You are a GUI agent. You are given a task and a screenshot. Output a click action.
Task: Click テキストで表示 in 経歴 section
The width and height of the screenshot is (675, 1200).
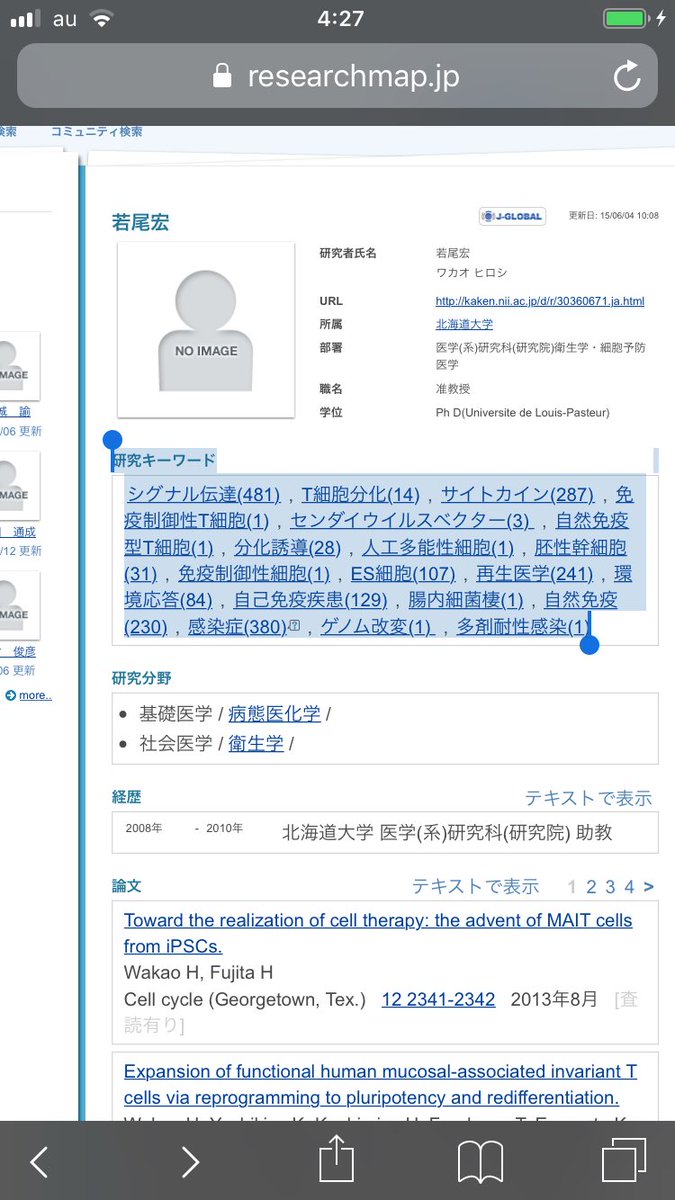coord(589,798)
